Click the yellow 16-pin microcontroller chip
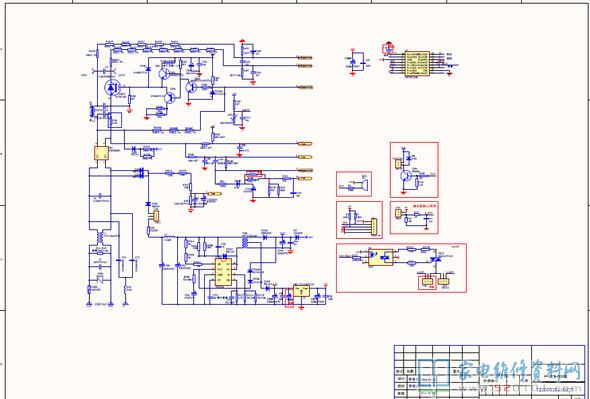 tap(417, 64)
